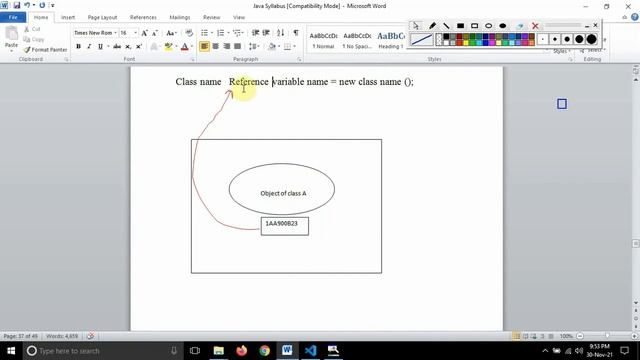Switch to the Review tab

(211, 17)
